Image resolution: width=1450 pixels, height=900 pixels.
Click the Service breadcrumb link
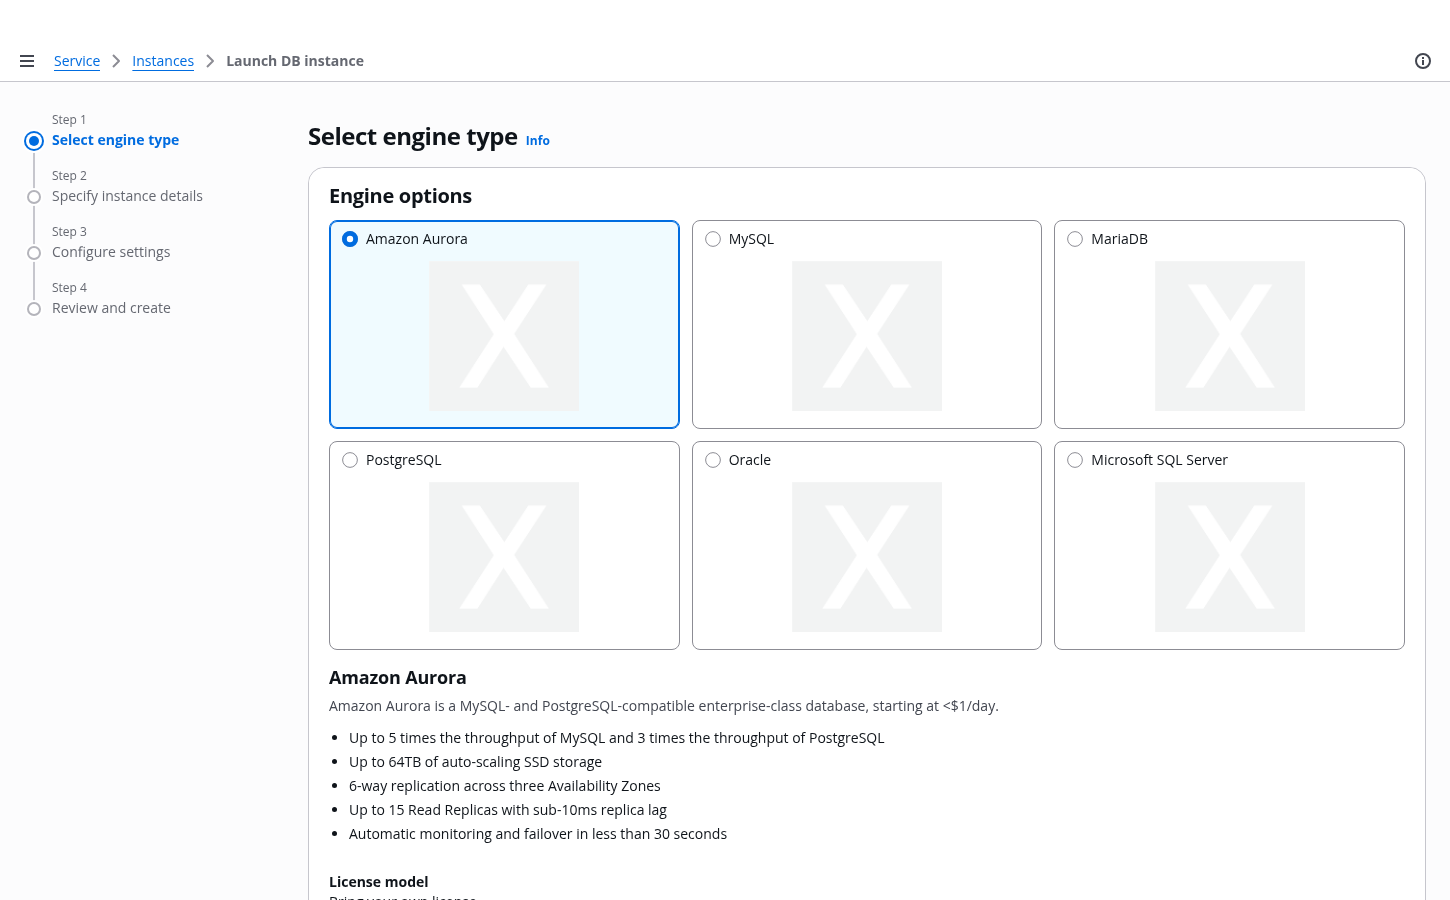77,61
